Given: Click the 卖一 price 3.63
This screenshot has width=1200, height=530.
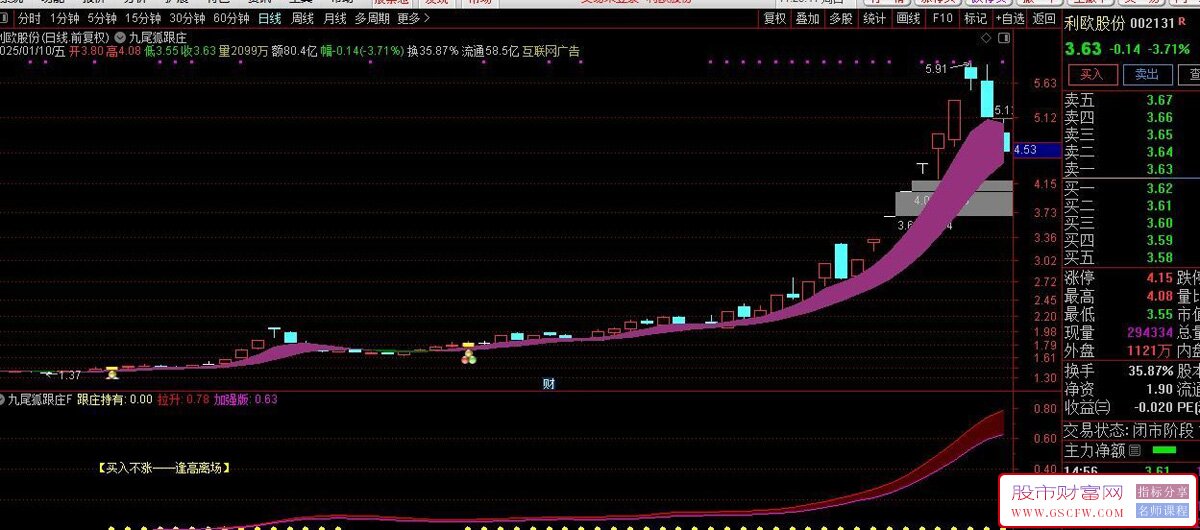Looking at the screenshot, I should [x=1159, y=169].
